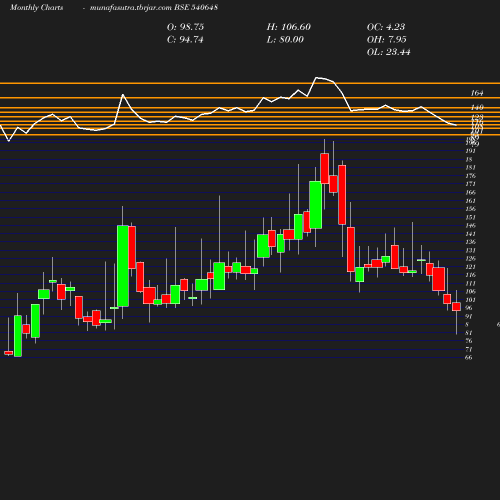500x500 pixels.
Task: Click the OL: 23.44 reading
Action: tap(389, 52)
